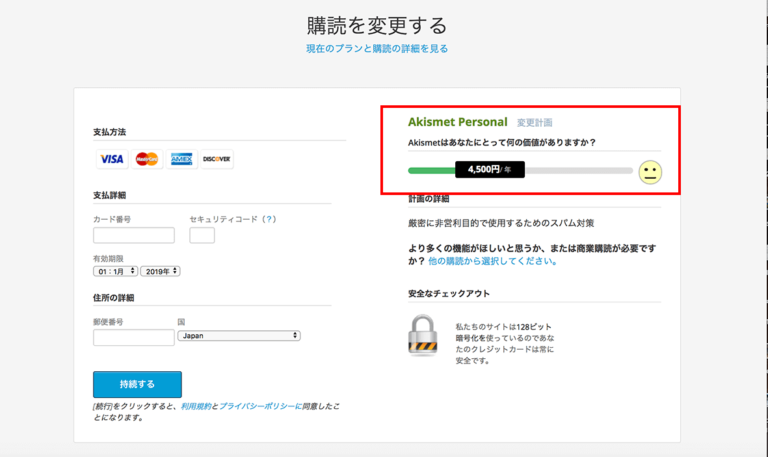Screen dimensions: 768x457
Task: Click the 購読を変更する page heading
Action: click(377, 25)
